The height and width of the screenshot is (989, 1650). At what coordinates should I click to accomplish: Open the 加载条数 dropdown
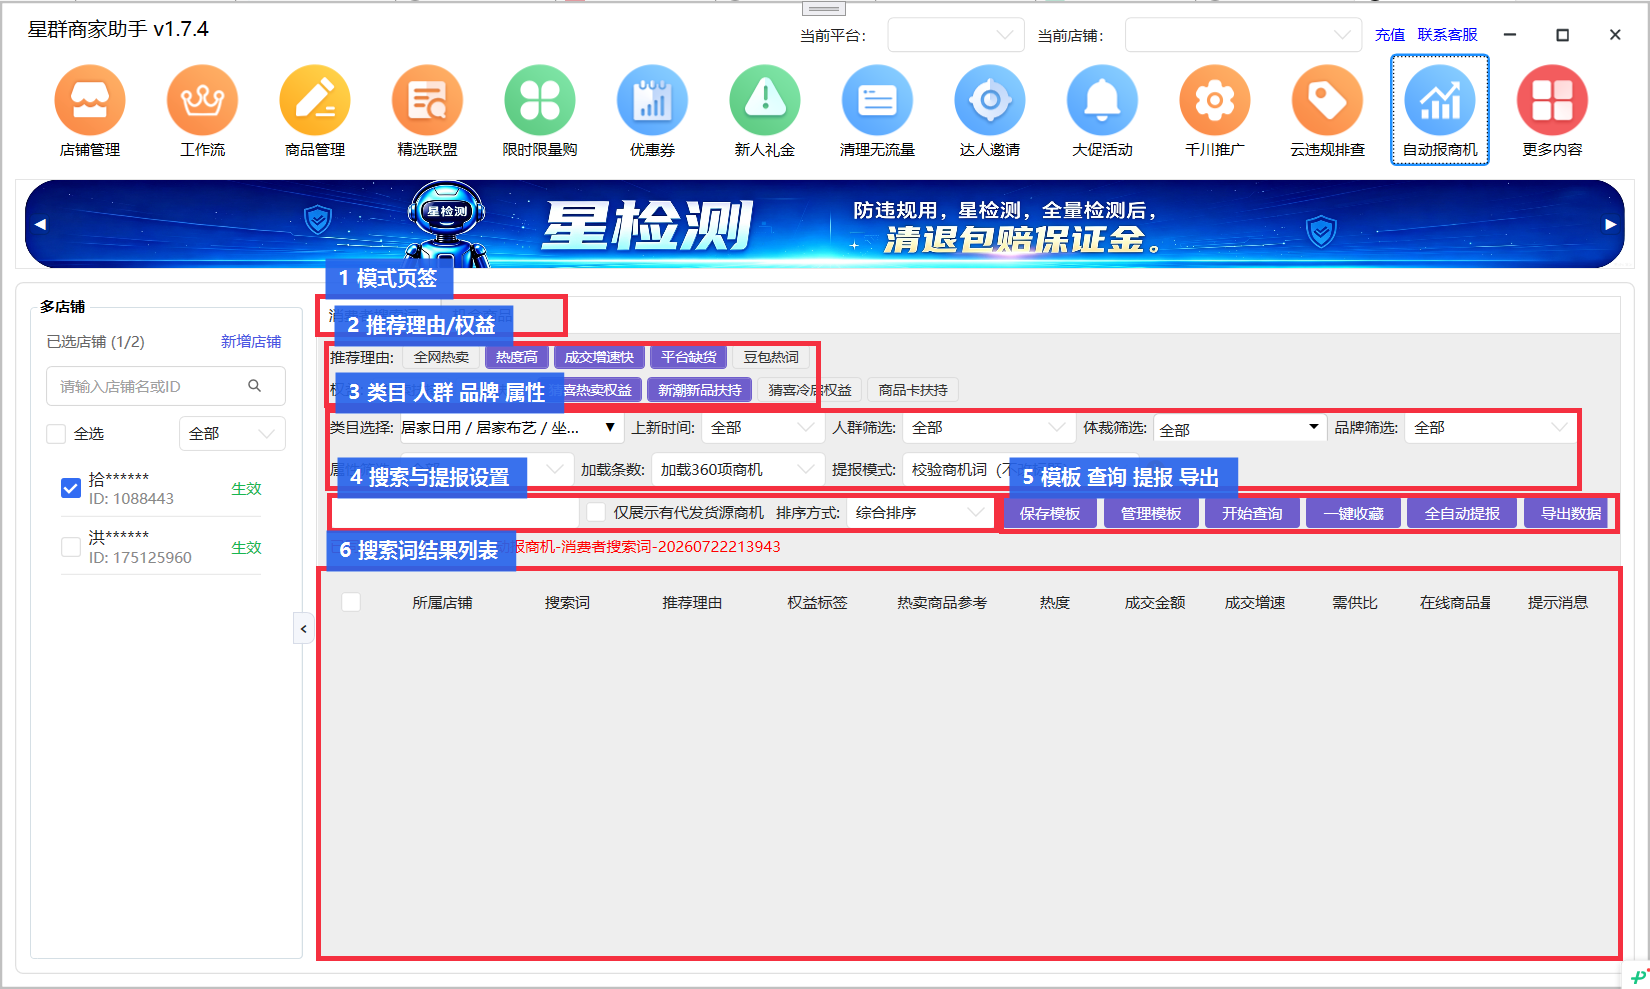point(738,469)
